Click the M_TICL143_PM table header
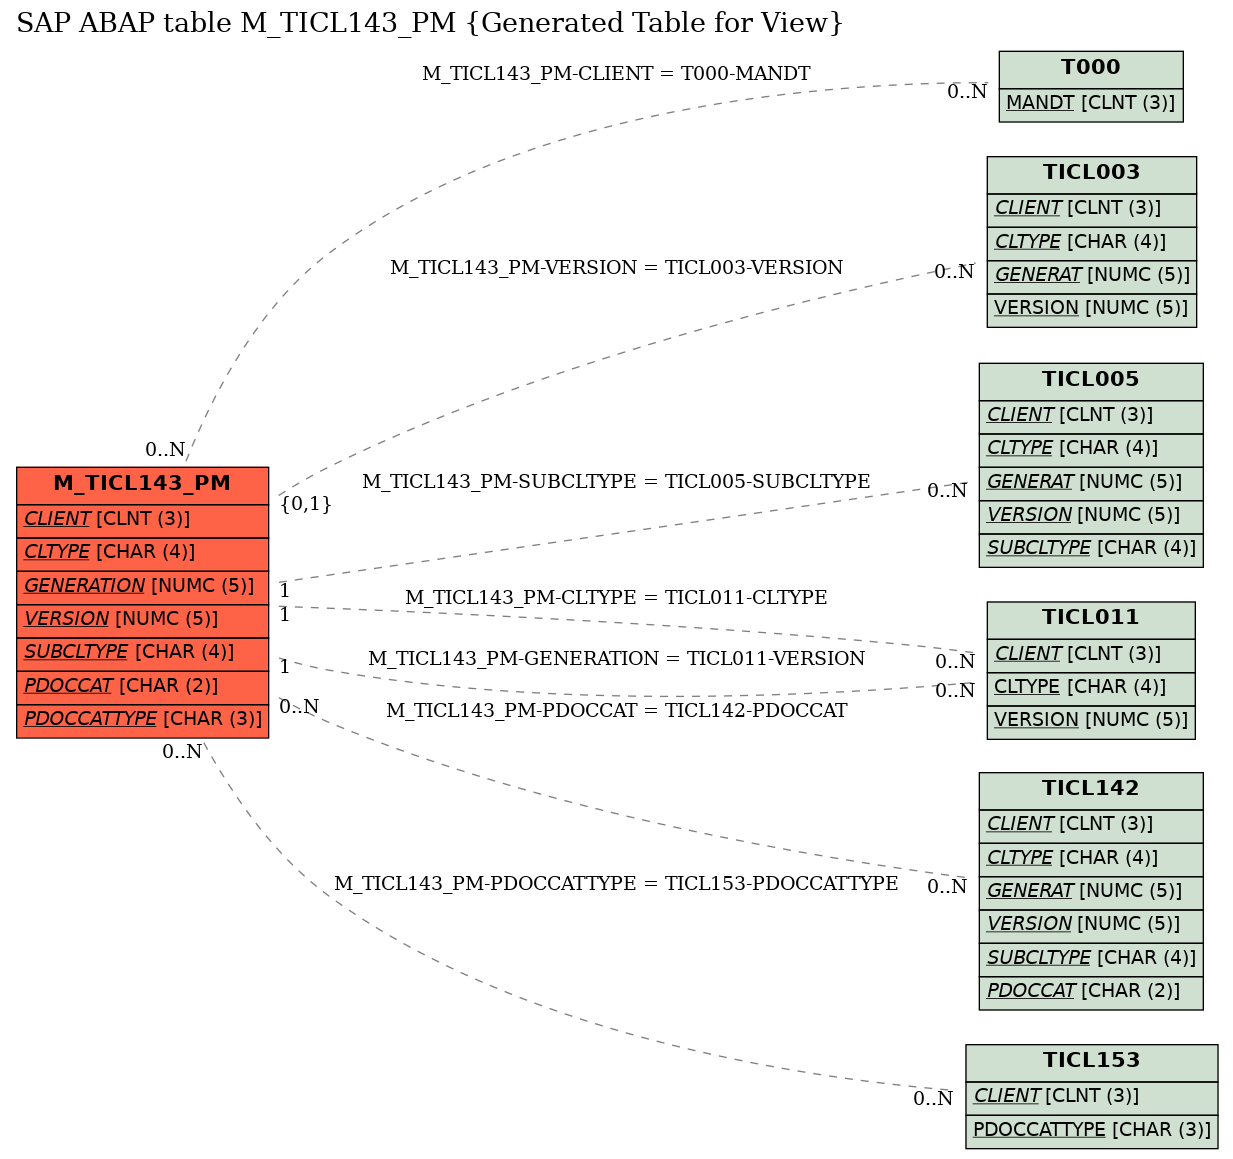This screenshot has height=1159, width=1233. [x=143, y=484]
